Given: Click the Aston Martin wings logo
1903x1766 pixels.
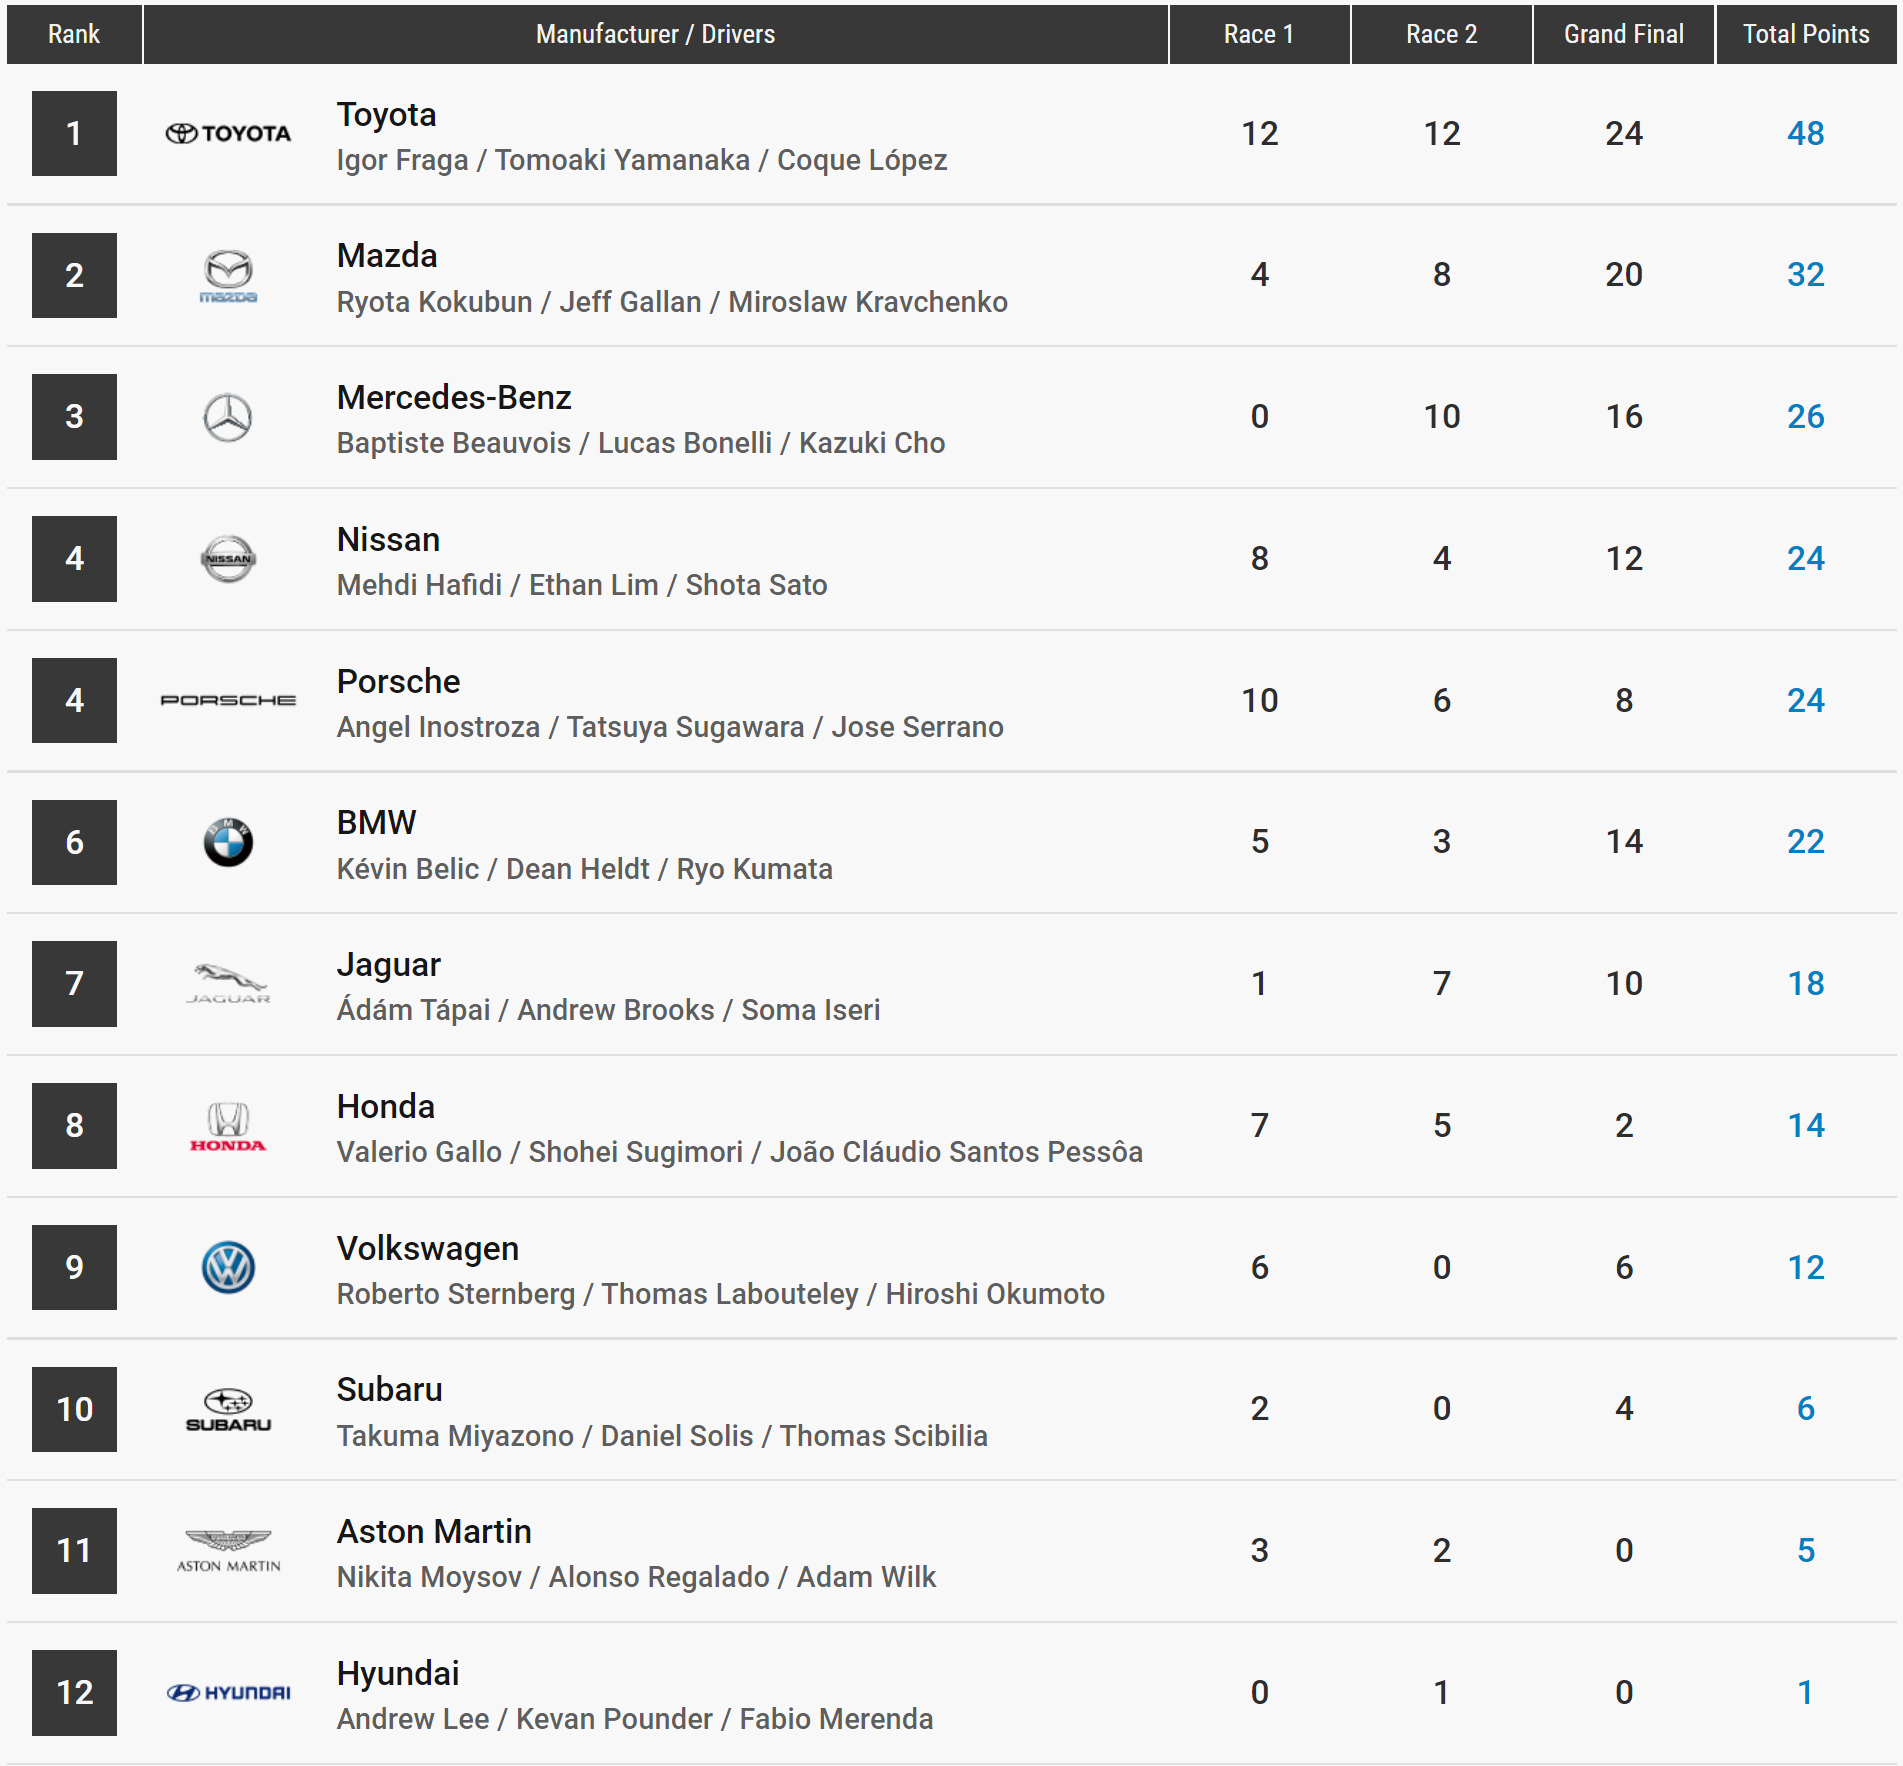Looking at the screenshot, I should click(228, 1550).
